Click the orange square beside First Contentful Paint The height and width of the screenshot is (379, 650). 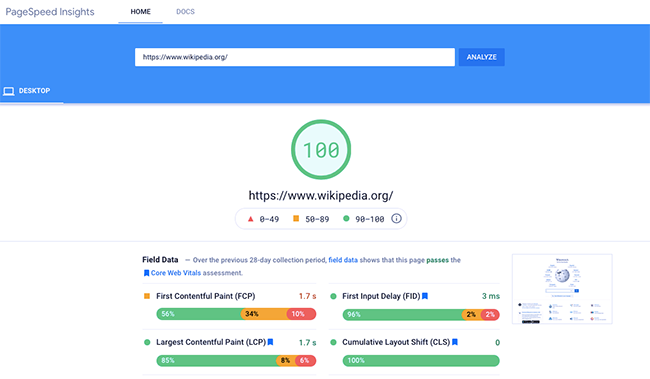click(x=147, y=296)
